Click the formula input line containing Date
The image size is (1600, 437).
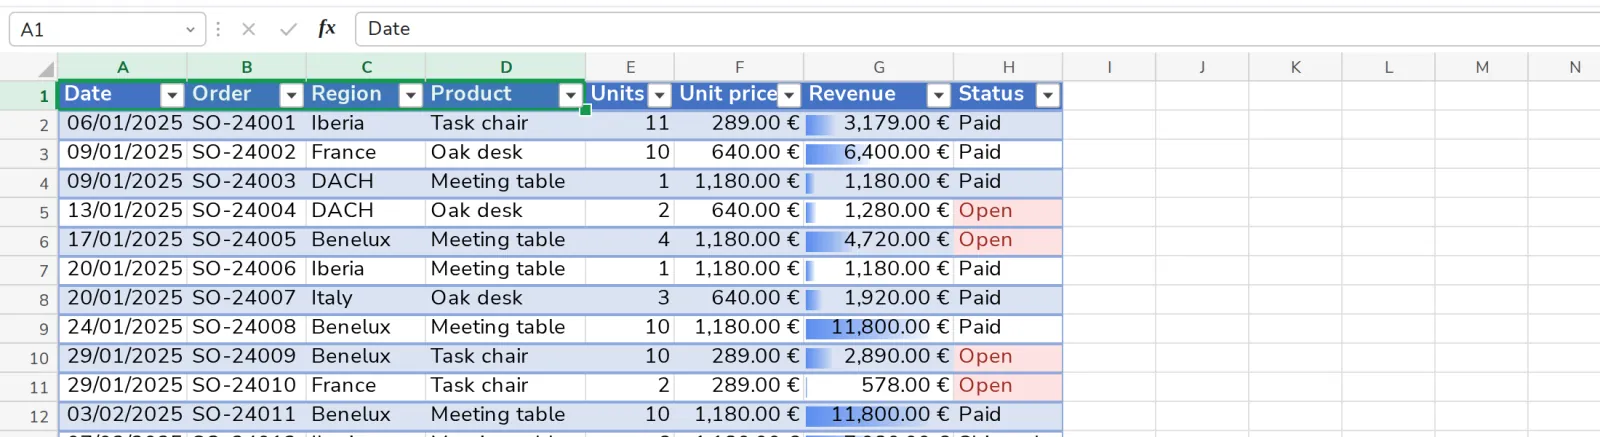coord(978,29)
